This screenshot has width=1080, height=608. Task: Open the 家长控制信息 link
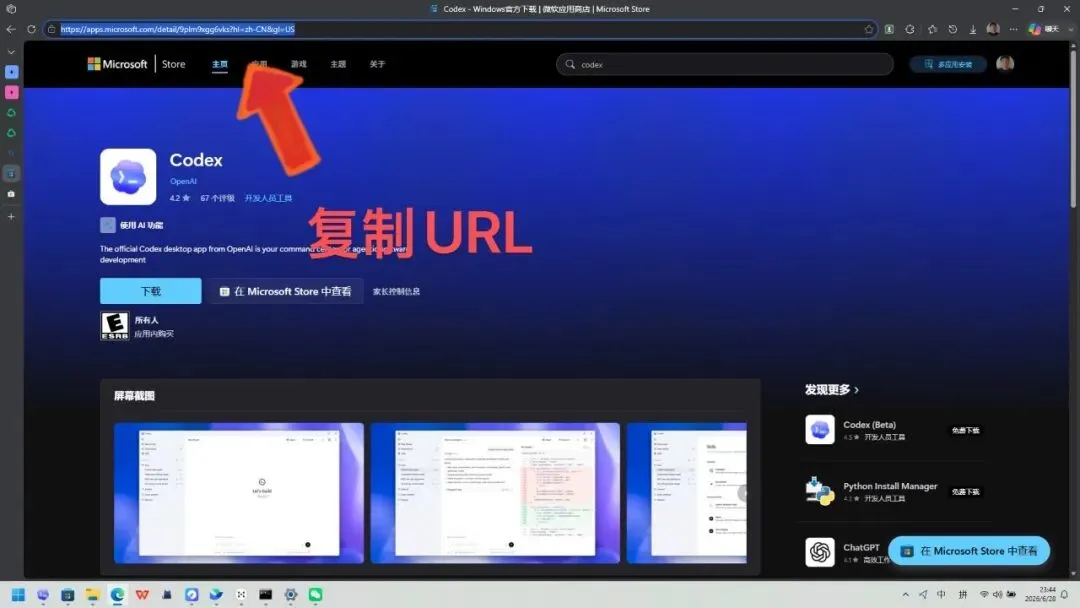pyautogui.click(x=397, y=291)
